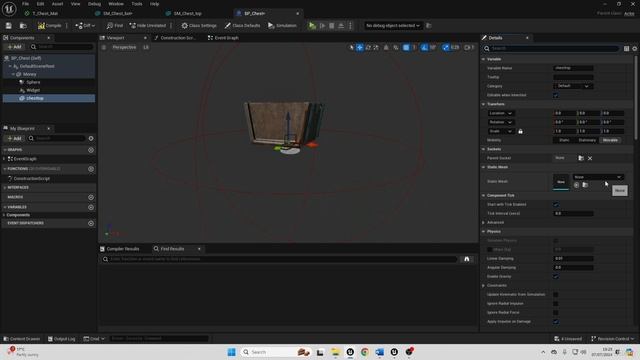
Task: Open the Location type dropdown
Action: coord(500,113)
